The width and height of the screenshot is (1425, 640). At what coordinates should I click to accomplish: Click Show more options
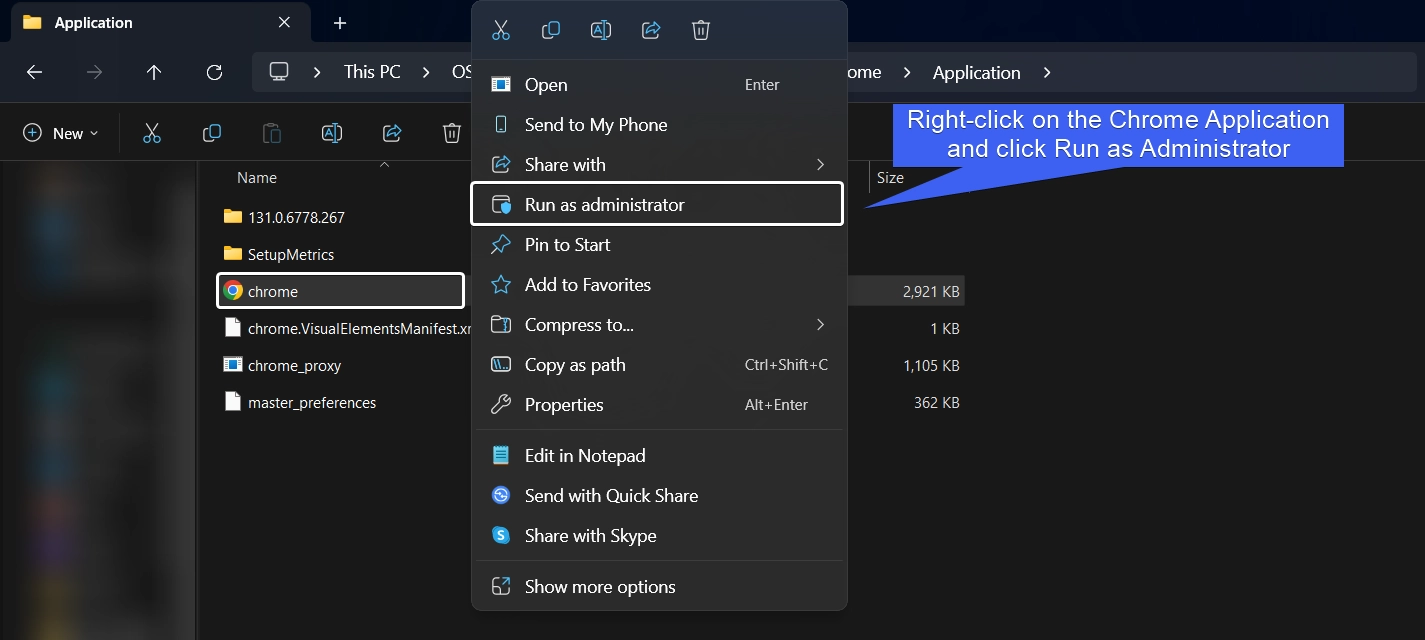[x=659, y=587]
